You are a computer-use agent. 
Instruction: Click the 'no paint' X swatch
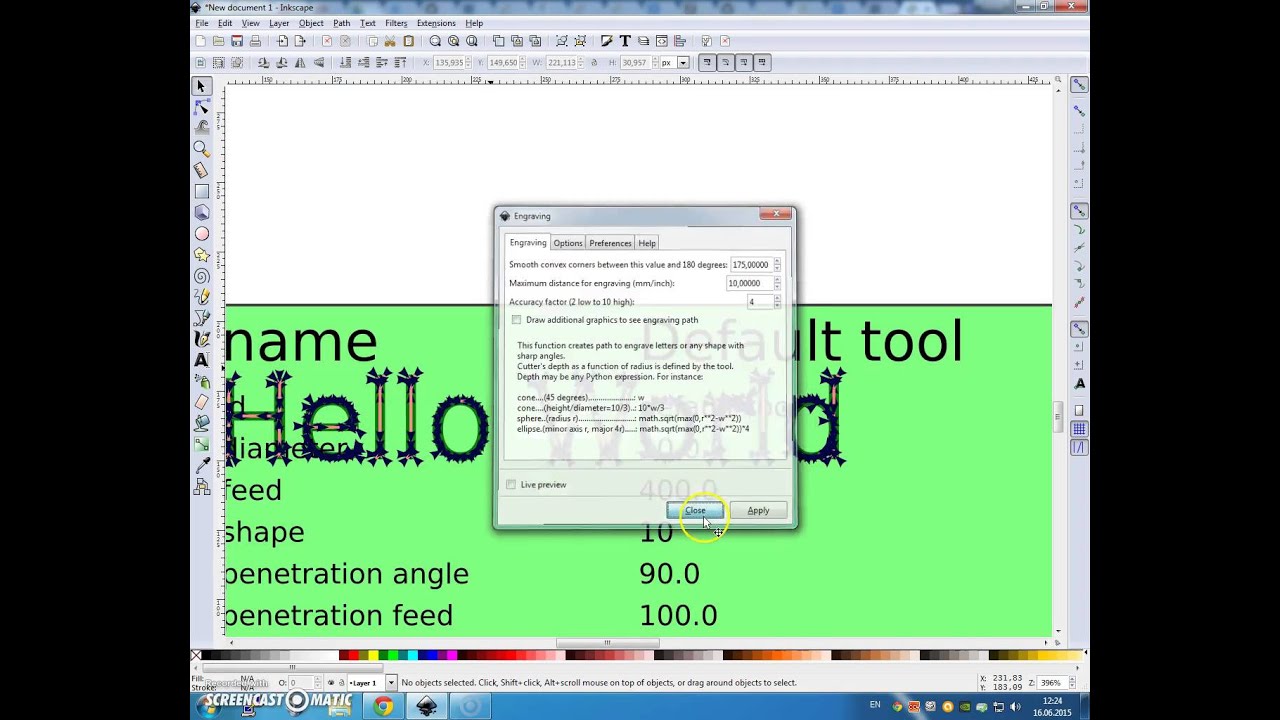click(x=196, y=656)
